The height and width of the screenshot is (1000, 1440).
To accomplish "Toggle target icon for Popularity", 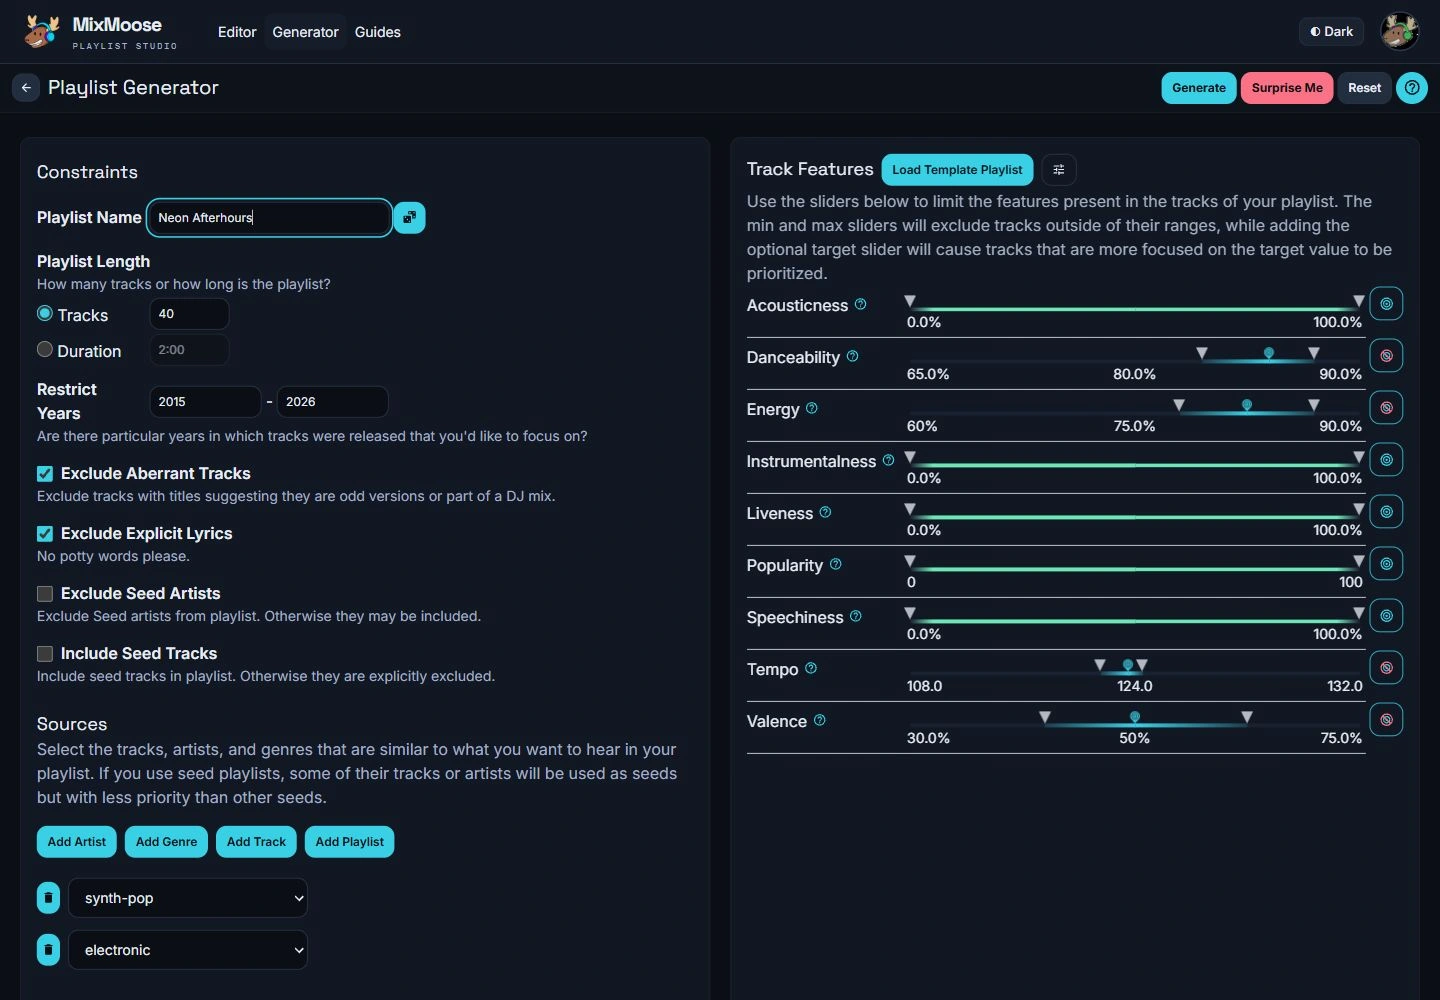I will [x=1386, y=564].
